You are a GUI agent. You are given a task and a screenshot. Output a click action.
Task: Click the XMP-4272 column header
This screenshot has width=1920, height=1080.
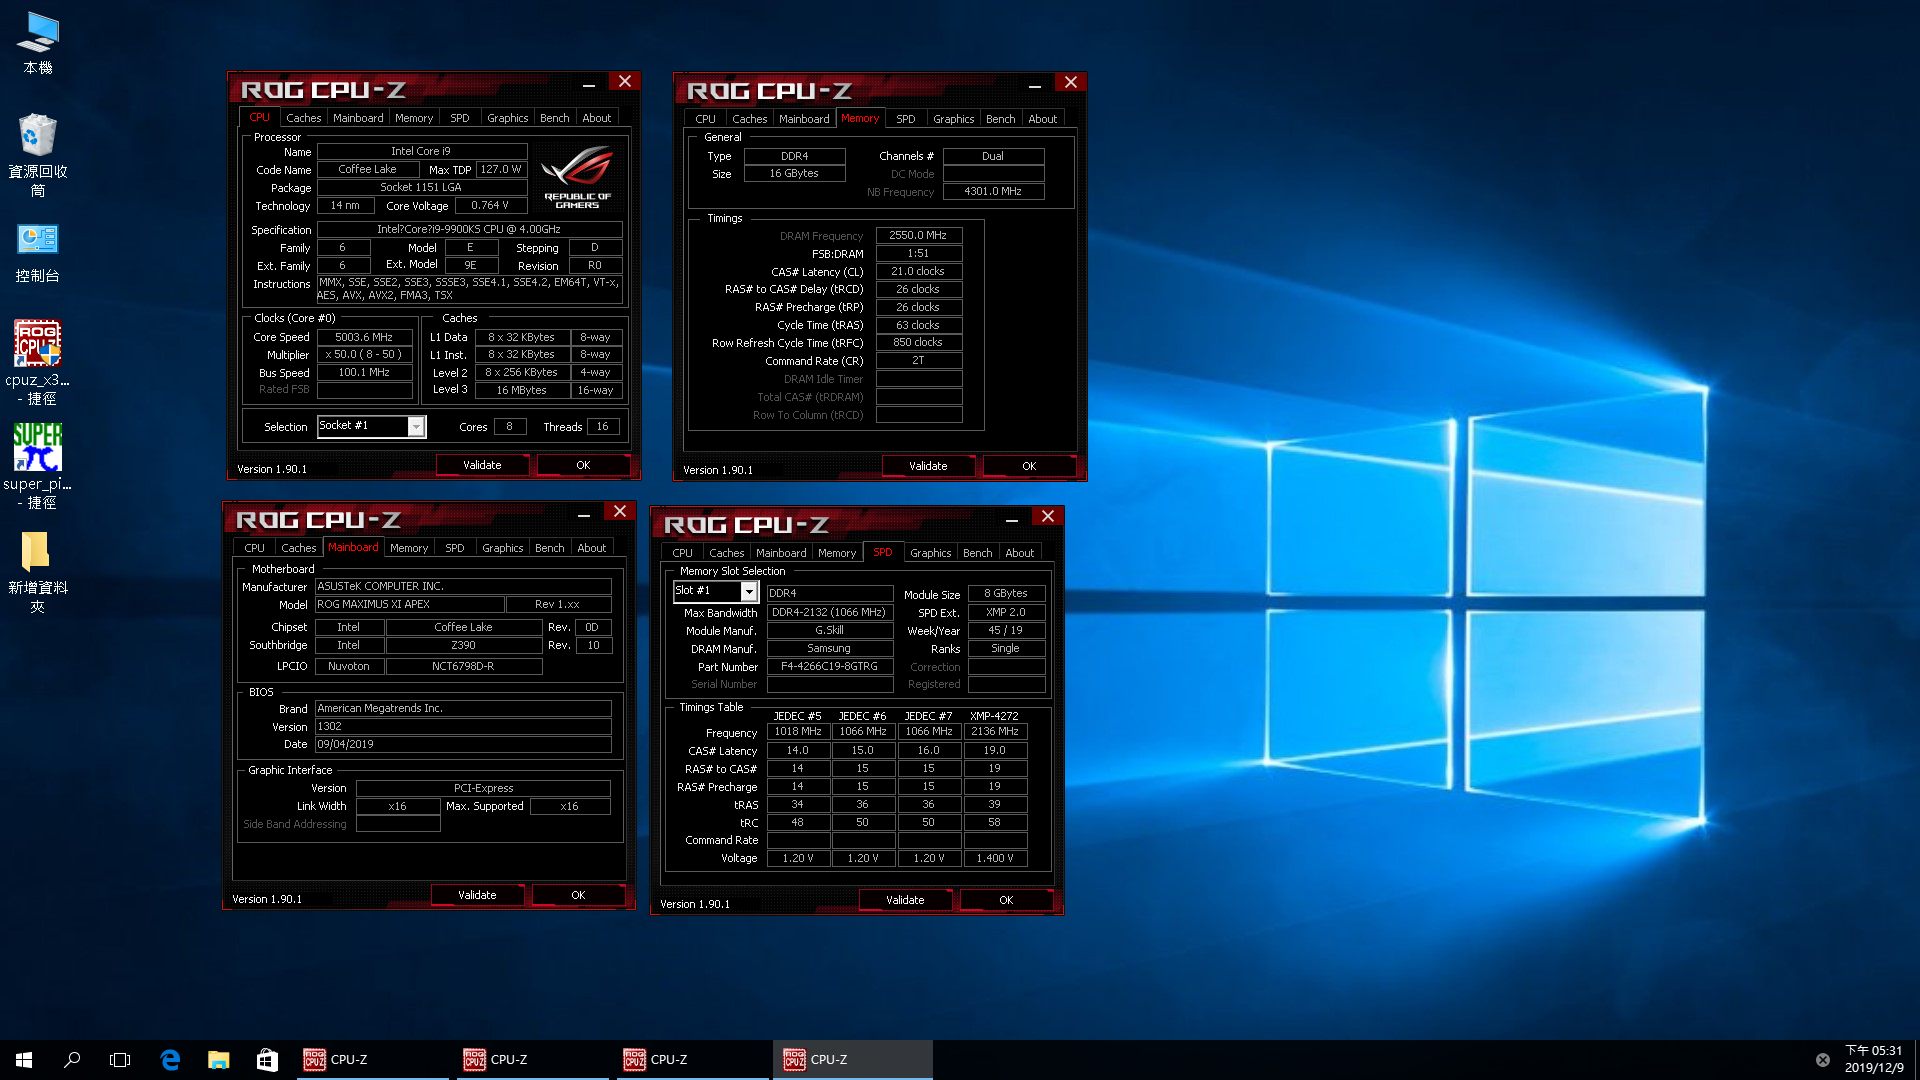(994, 716)
